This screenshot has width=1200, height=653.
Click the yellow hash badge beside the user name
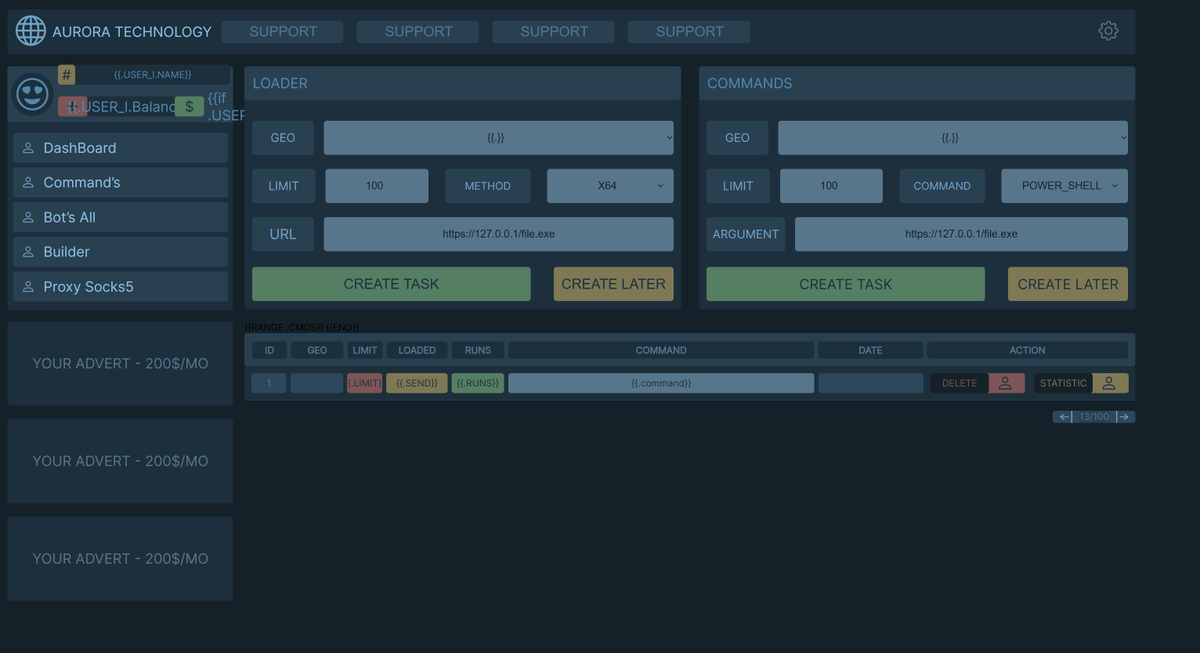coord(67,75)
